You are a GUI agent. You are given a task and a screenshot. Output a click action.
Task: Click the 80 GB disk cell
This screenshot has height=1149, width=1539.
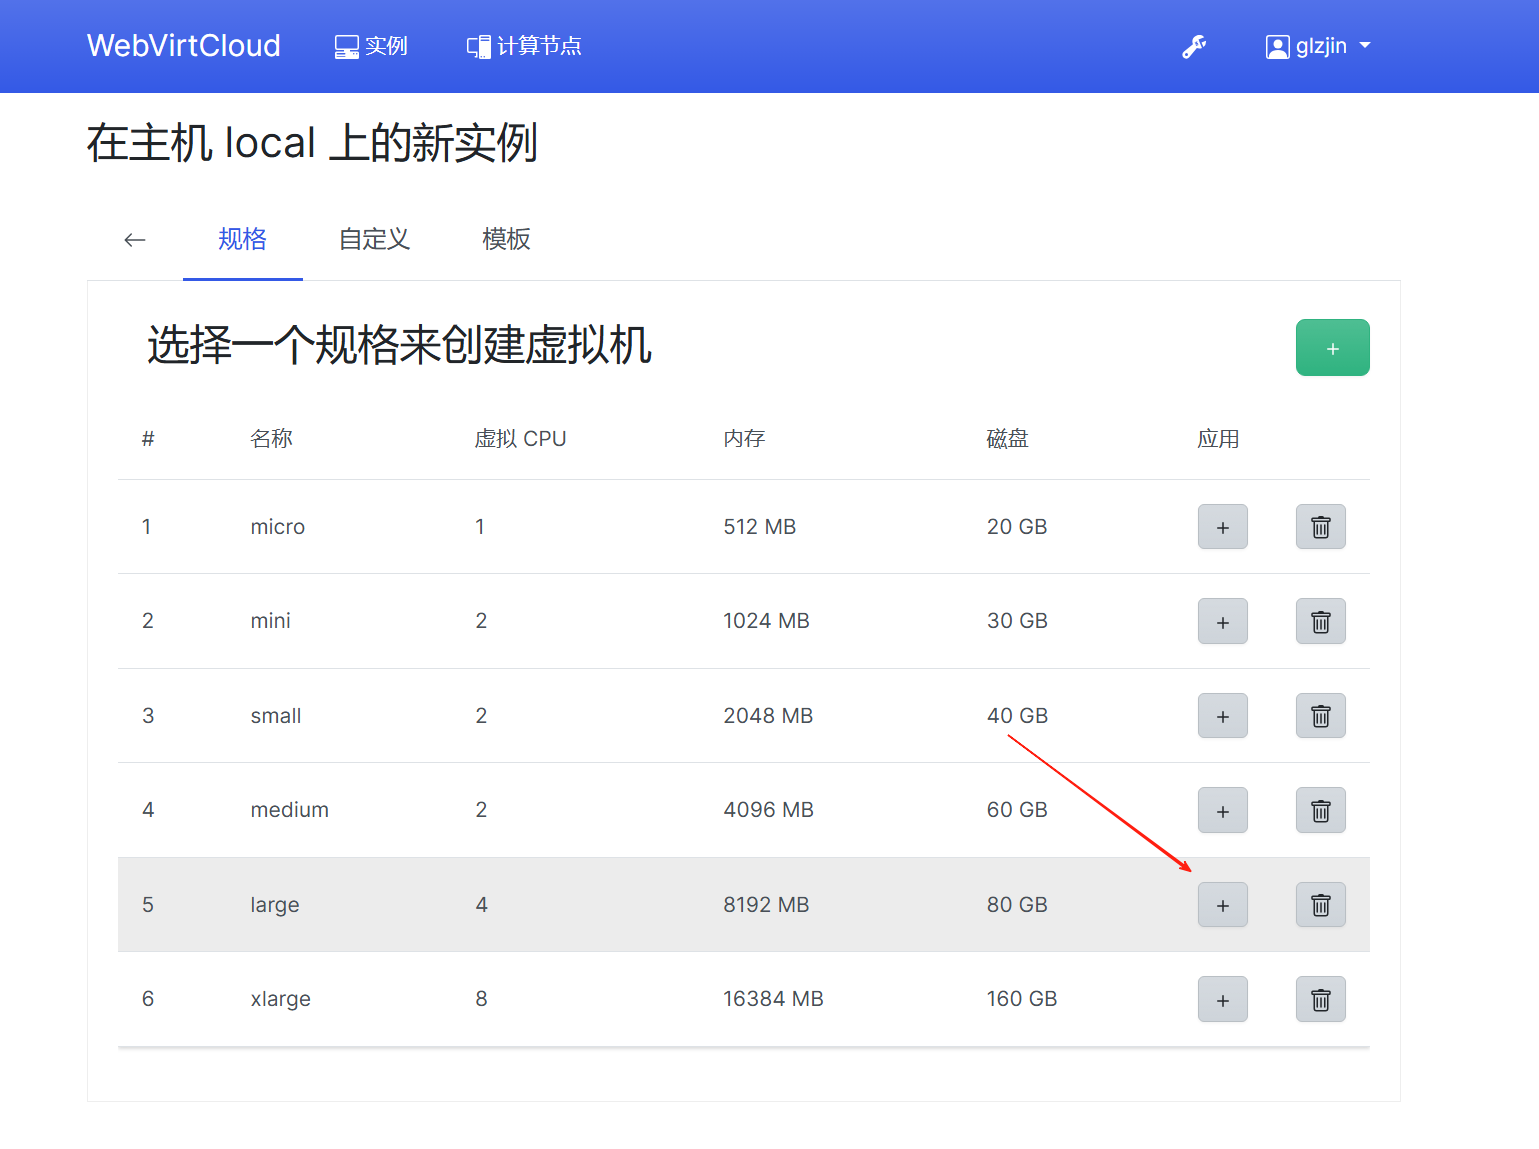pos(1018,905)
